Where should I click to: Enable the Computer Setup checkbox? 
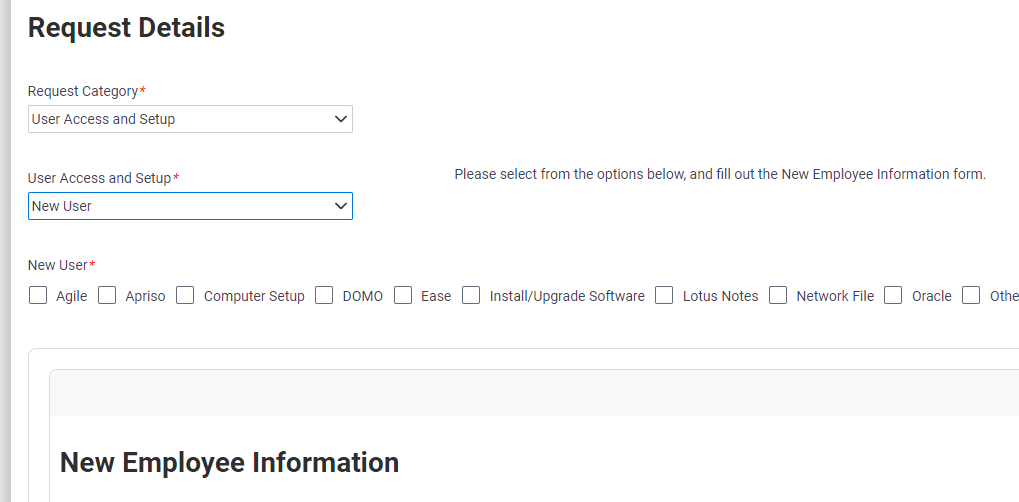[x=185, y=295]
